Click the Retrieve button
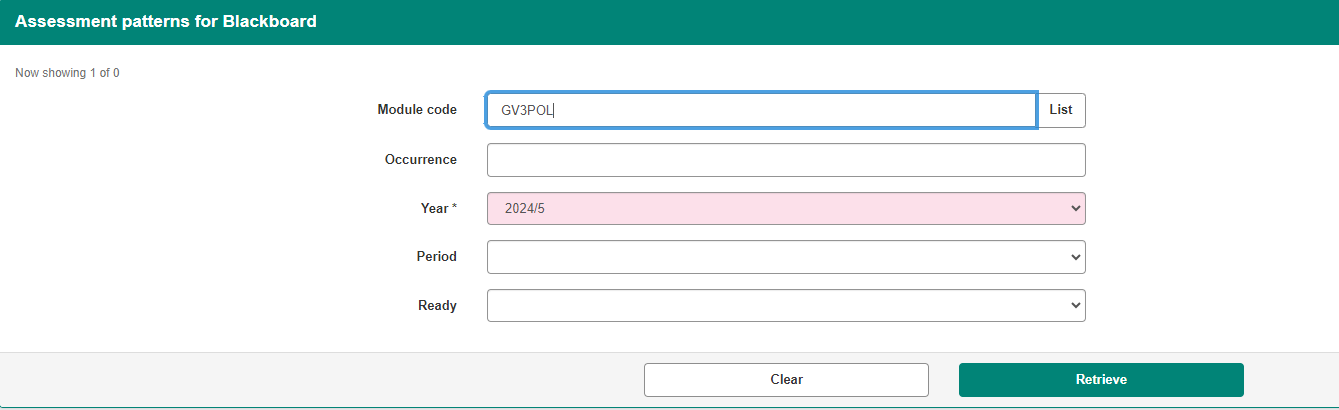 [x=1101, y=380]
